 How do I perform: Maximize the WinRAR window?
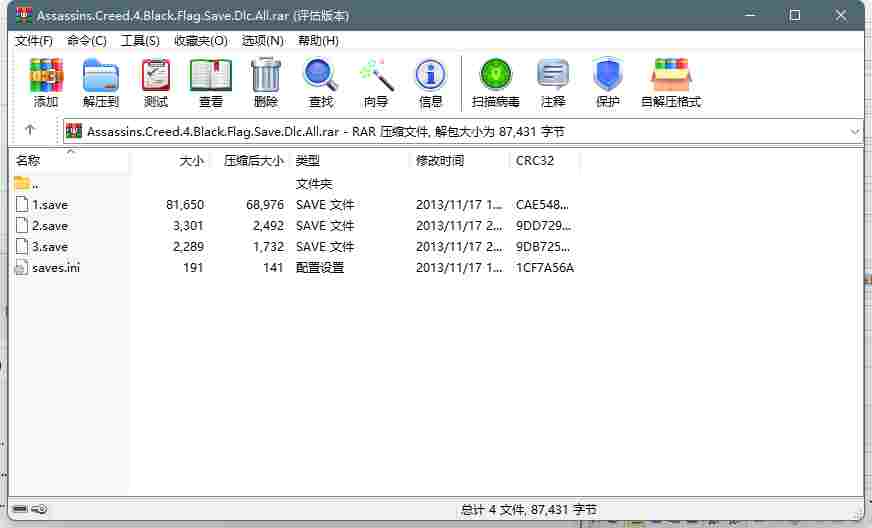coord(795,15)
